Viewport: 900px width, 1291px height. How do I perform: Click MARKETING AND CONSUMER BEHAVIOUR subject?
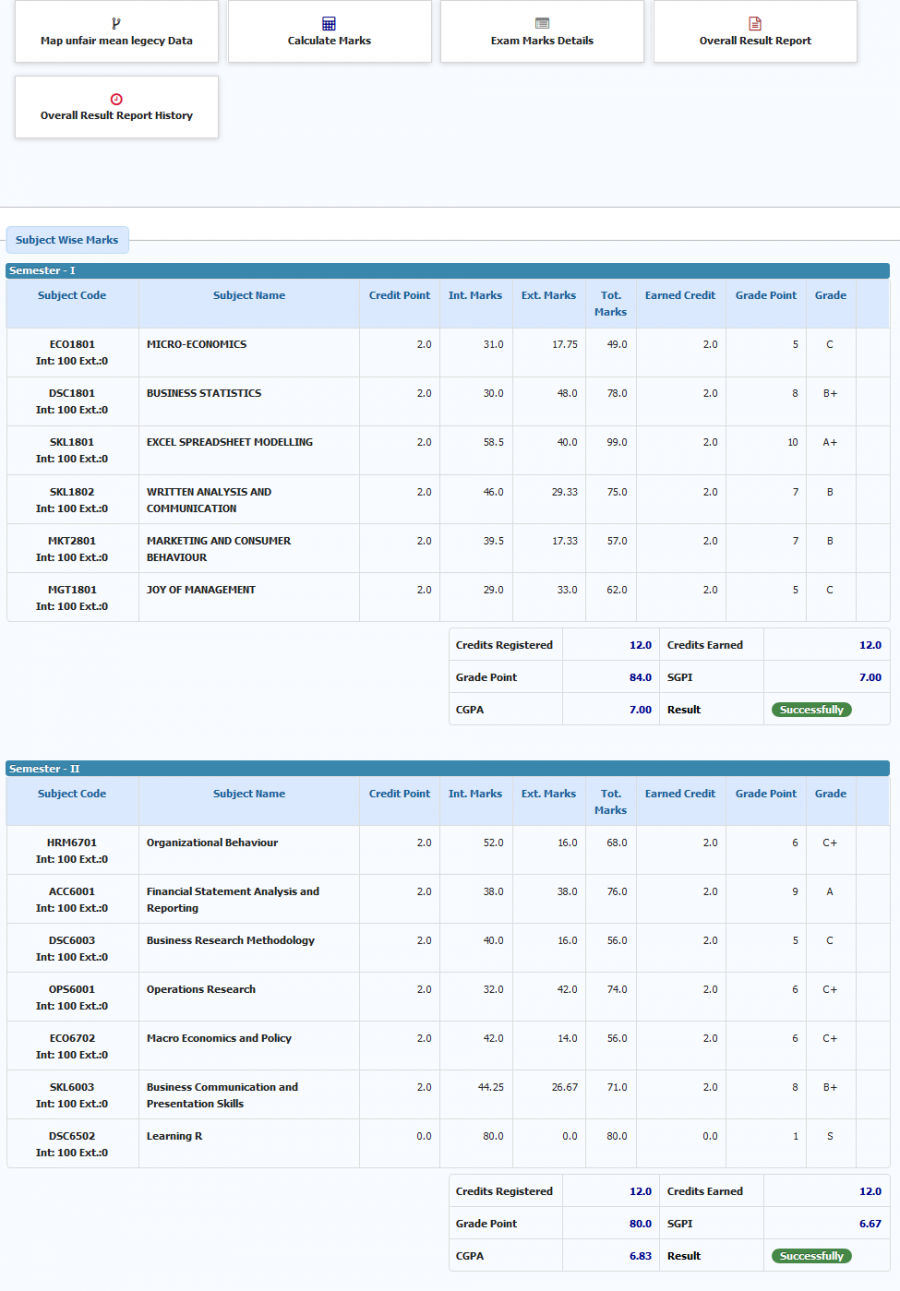(x=218, y=549)
